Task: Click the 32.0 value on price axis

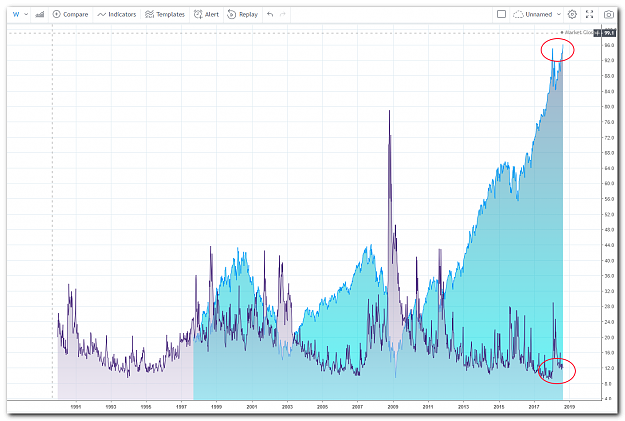Action: coord(609,291)
